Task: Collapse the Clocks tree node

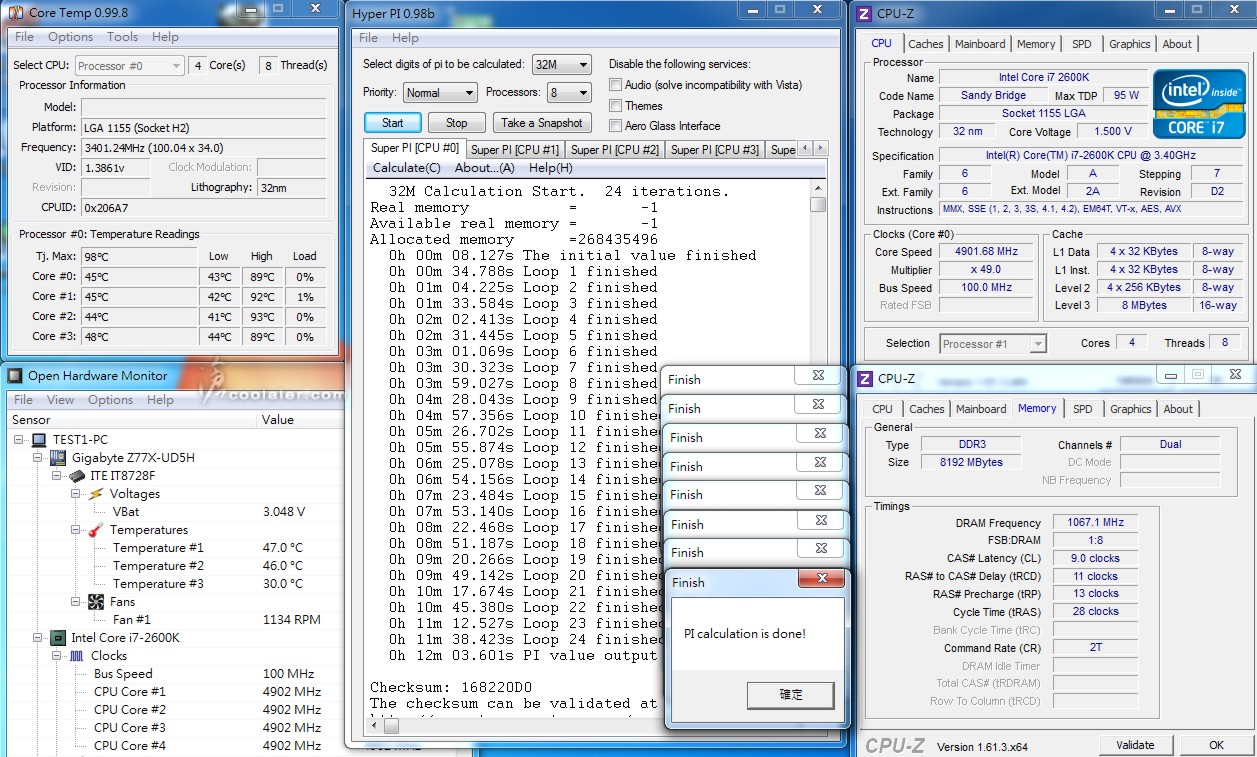Action: [x=57, y=656]
